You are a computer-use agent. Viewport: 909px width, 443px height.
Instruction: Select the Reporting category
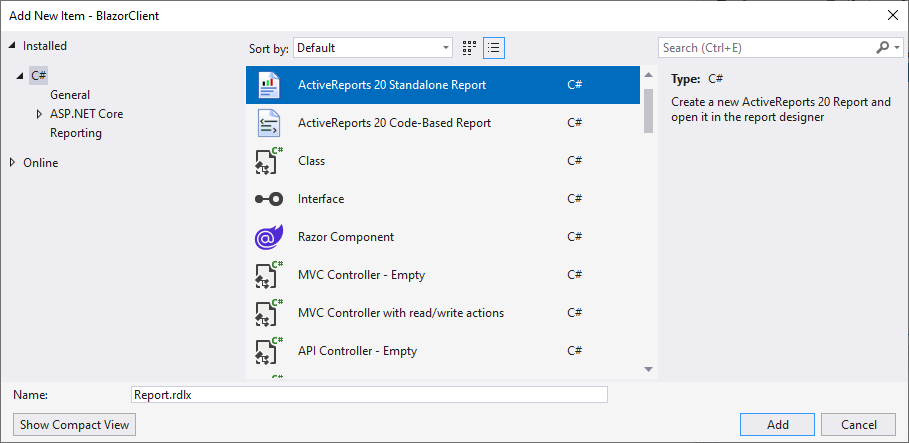point(76,133)
